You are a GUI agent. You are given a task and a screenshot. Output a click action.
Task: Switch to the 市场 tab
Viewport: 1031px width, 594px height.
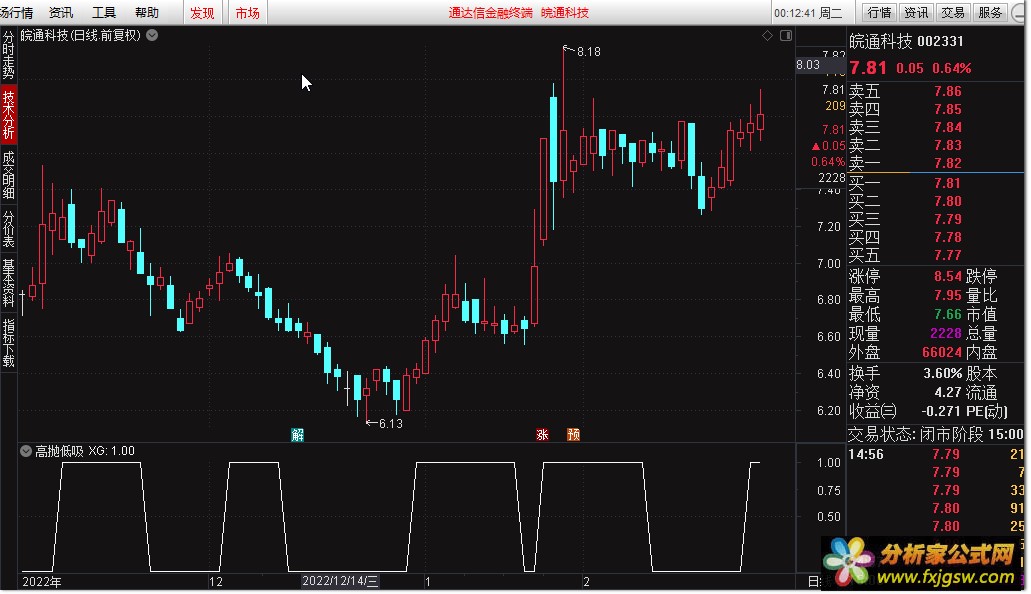[248, 12]
